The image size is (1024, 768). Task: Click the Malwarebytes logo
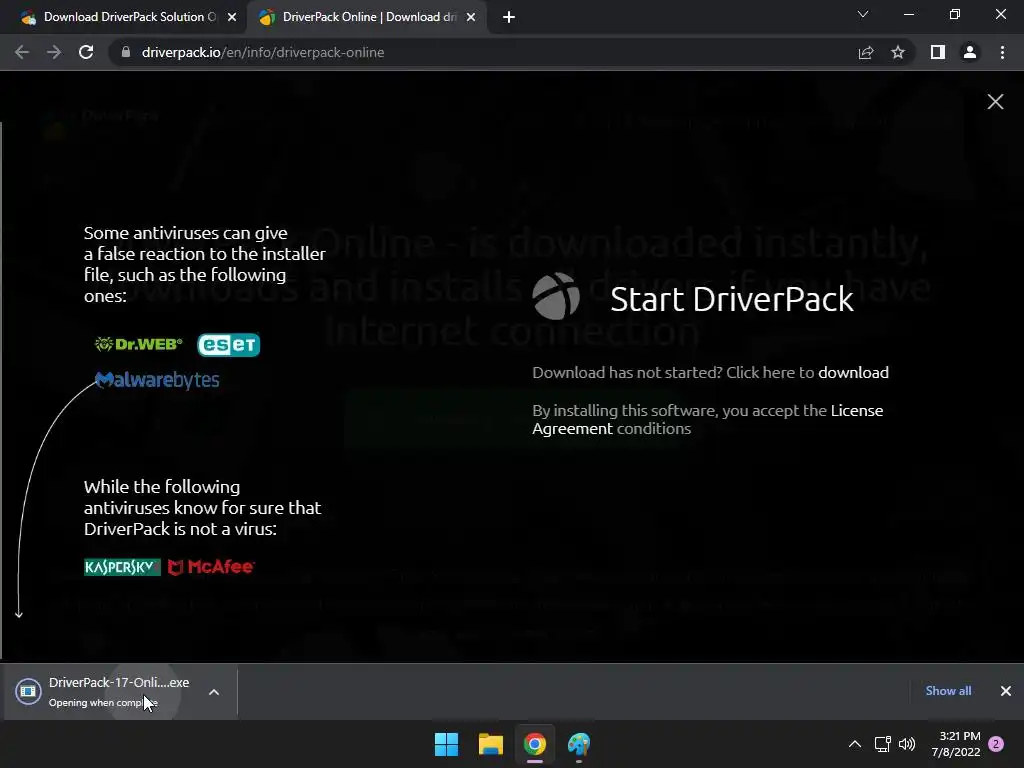click(x=157, y=380)
